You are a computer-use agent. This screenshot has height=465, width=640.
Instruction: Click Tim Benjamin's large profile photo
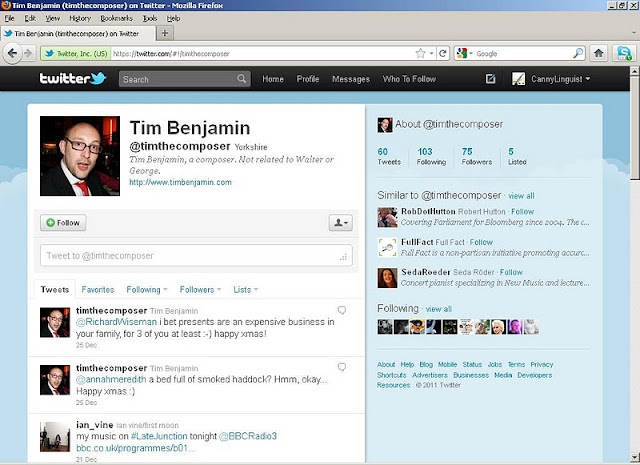tap(80, 156)
